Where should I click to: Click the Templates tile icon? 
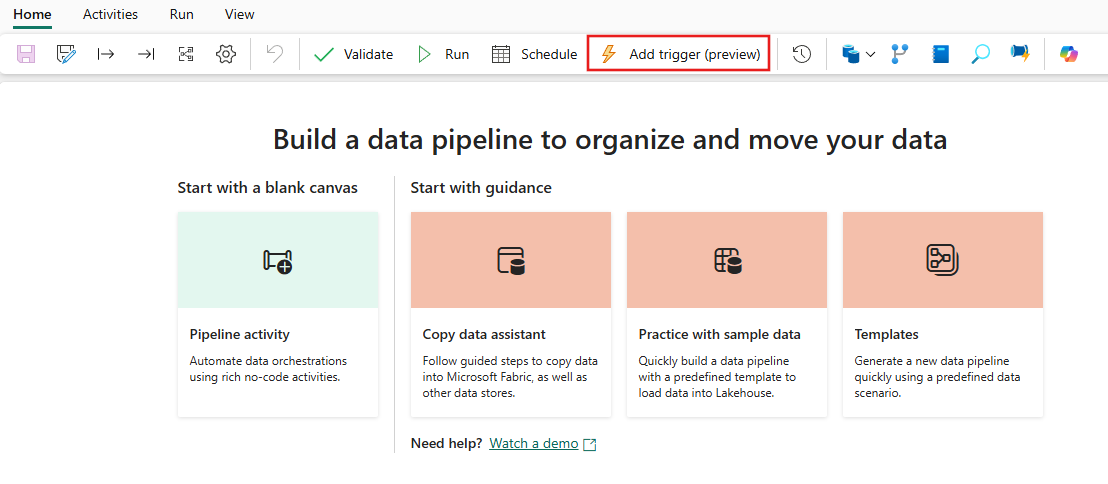click(943, 260)
